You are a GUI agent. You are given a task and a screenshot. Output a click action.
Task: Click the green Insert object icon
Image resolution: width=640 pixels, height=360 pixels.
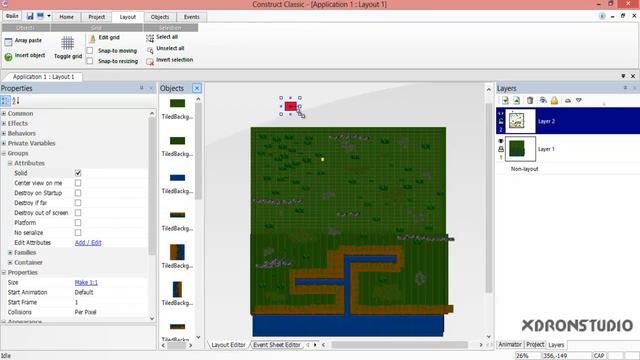coord(8,57)
